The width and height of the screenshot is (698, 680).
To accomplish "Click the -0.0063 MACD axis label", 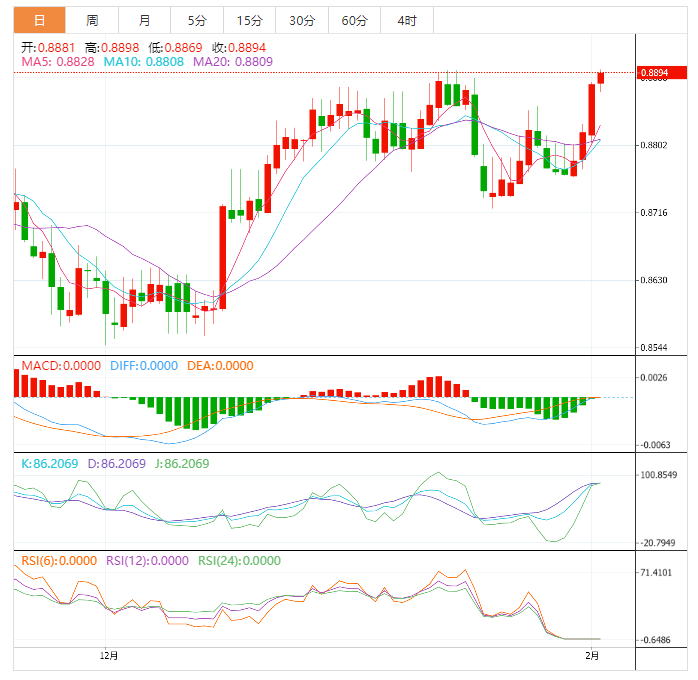I will pos(655,445).
